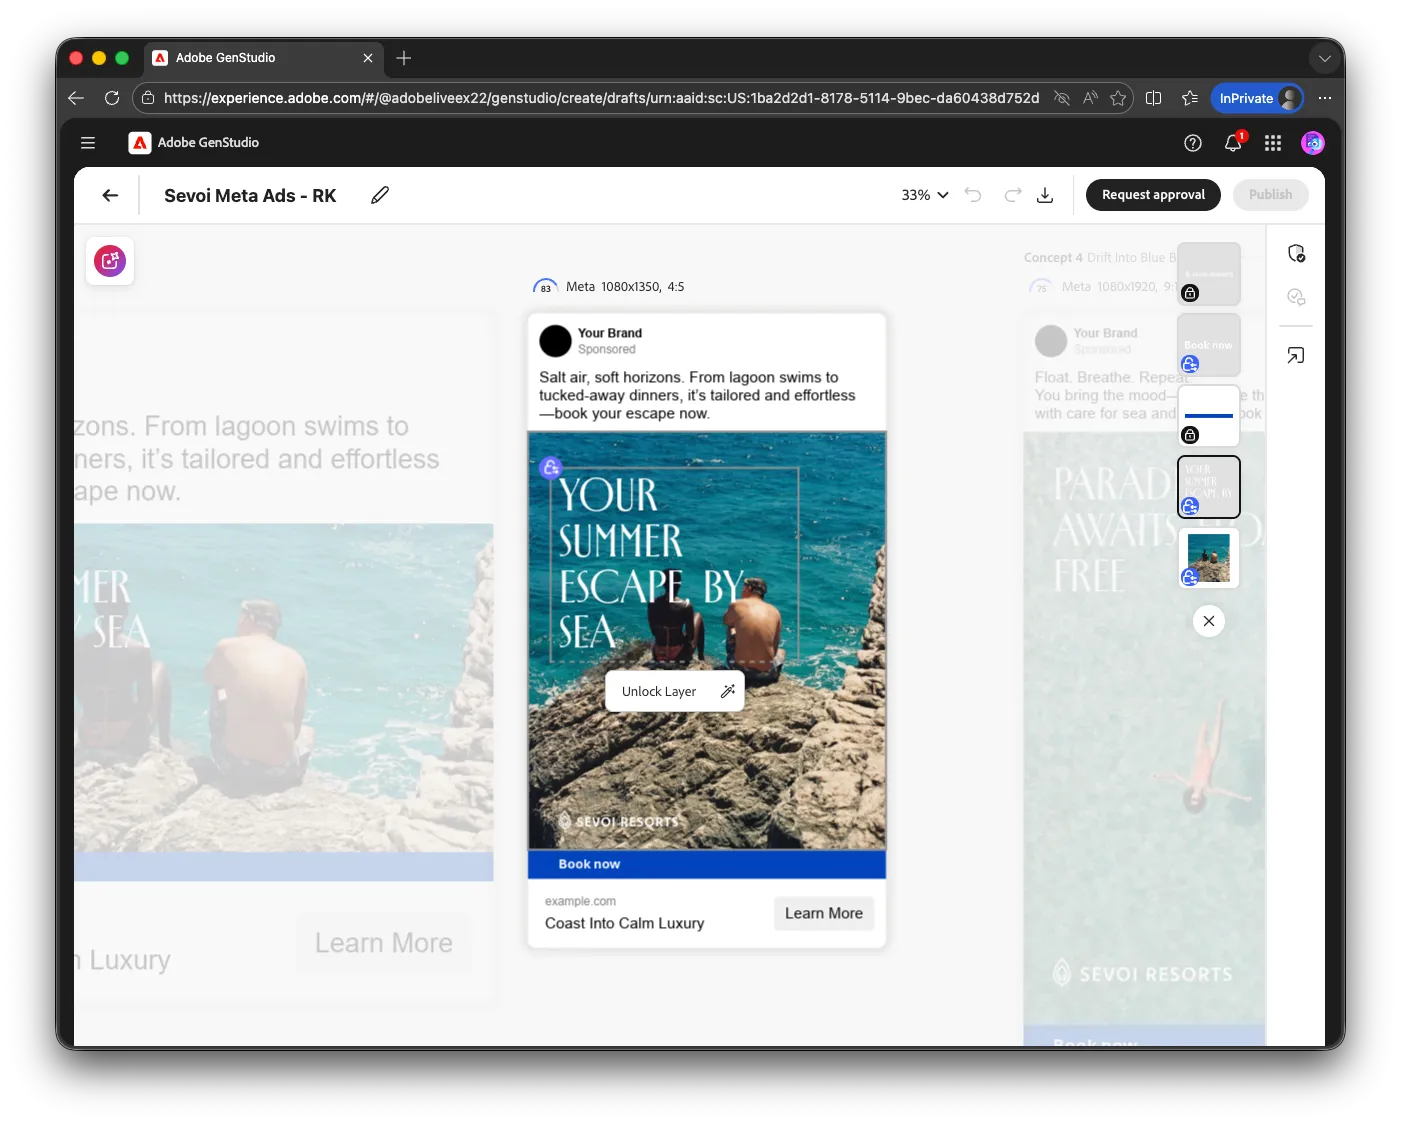Image resolution: width=1401 pixels, height=1124 pixels.
Task: Close the Adobe GenStudio browser tab
Action: 368,58
